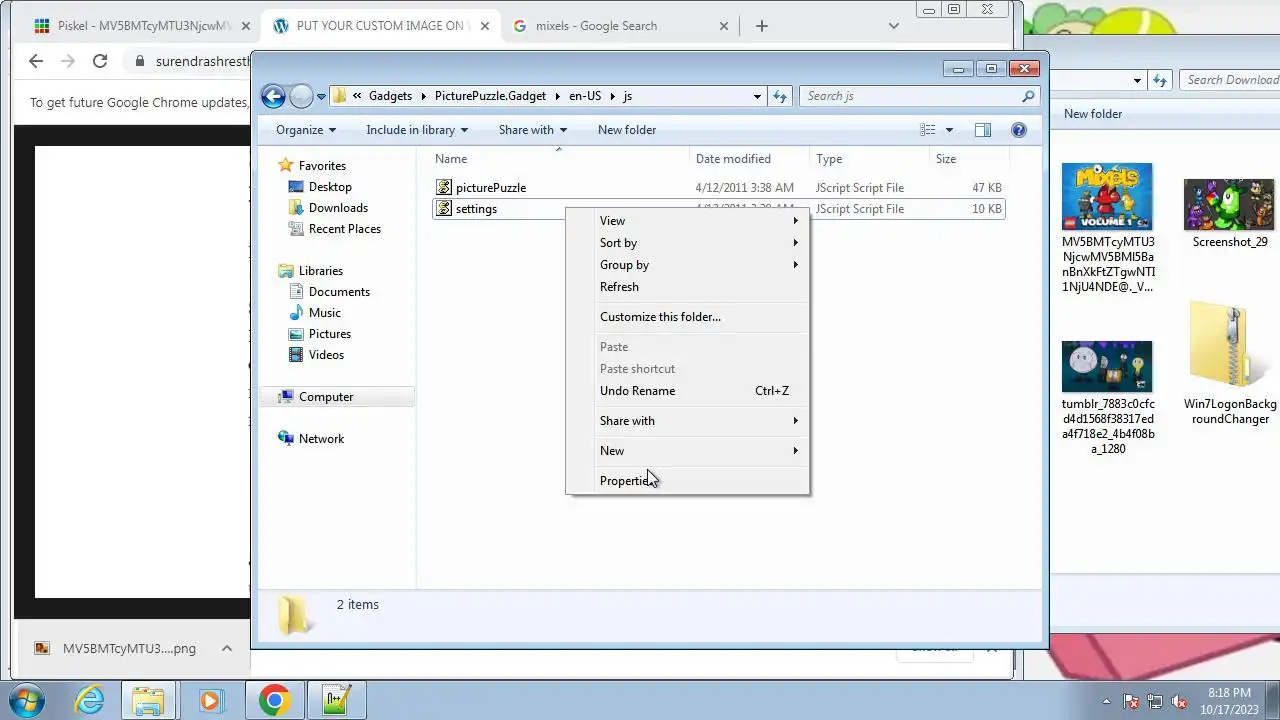Select the picturePuzzle script file
Screen dimensions: 1280x720
pyautogui.click(x=490, y=188)
